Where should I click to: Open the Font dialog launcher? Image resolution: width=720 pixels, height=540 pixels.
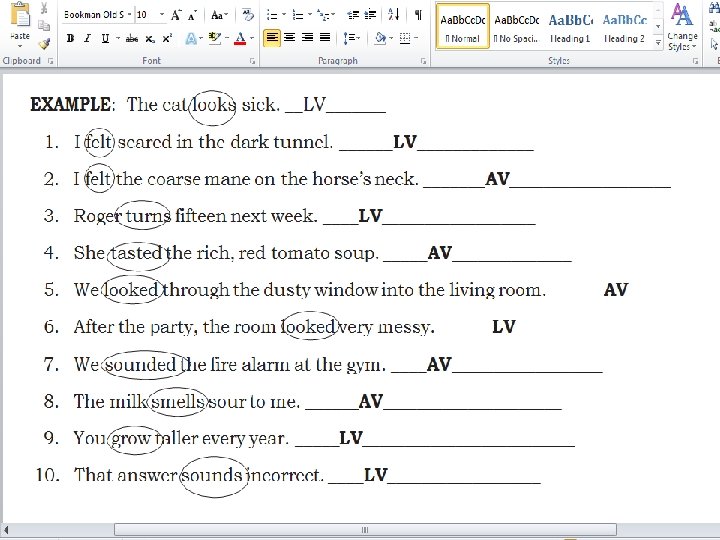pyautogui.click(x=252, y=61)
